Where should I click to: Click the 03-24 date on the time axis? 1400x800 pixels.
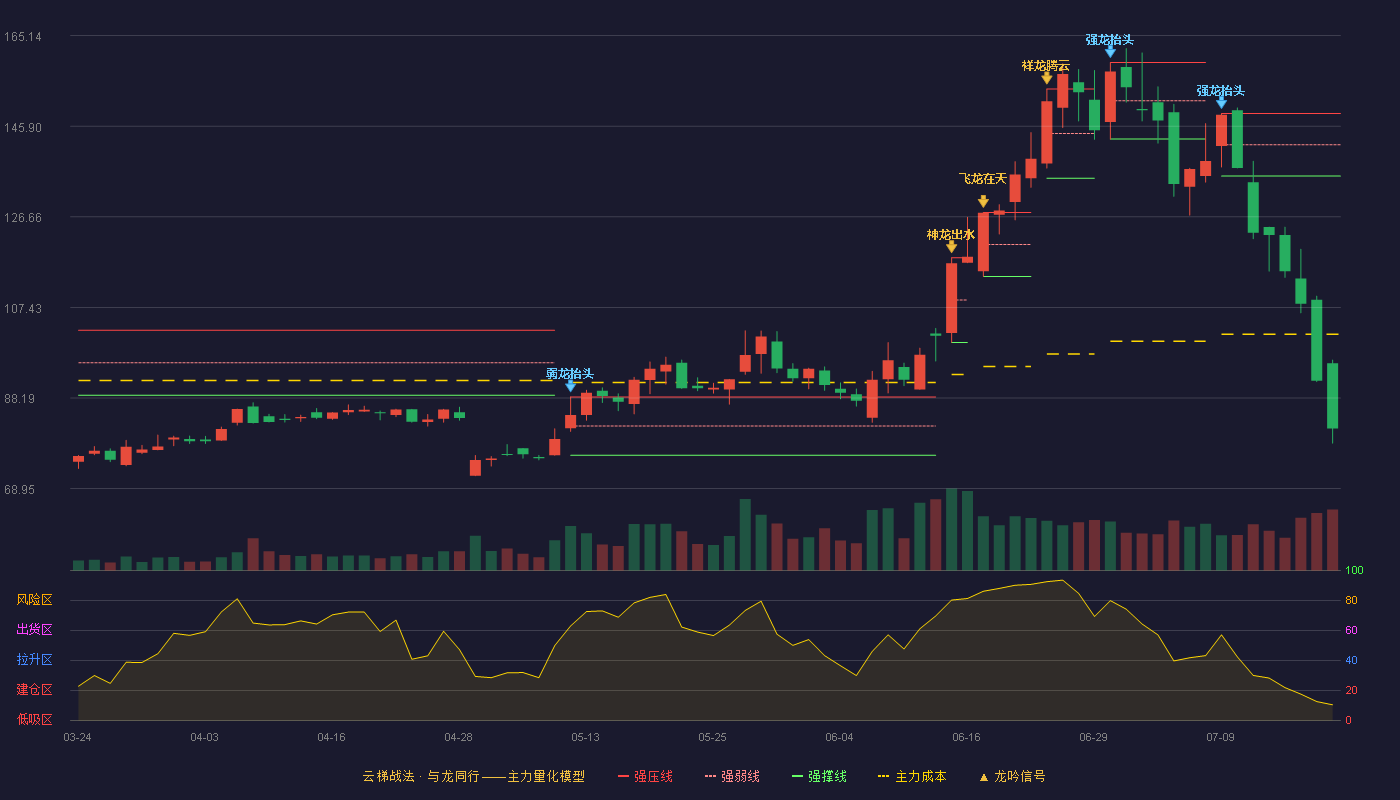(77, 737)
